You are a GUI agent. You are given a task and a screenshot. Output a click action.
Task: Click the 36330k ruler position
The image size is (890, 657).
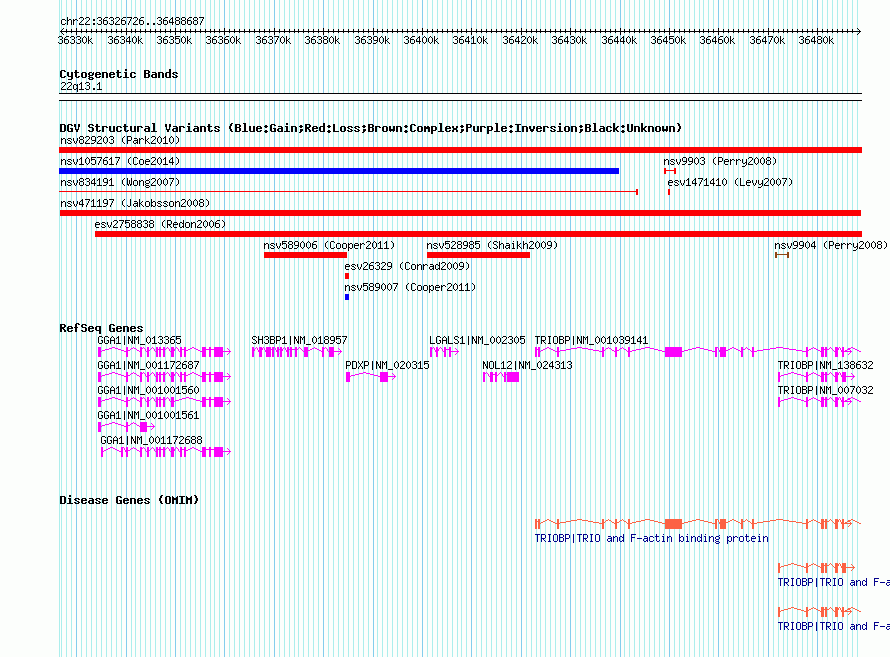[x=75, y=40]
